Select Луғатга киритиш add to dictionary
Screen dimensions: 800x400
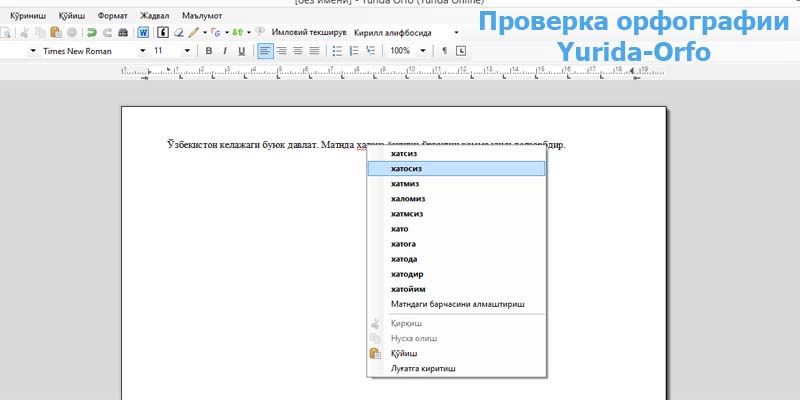click(457, 368)
